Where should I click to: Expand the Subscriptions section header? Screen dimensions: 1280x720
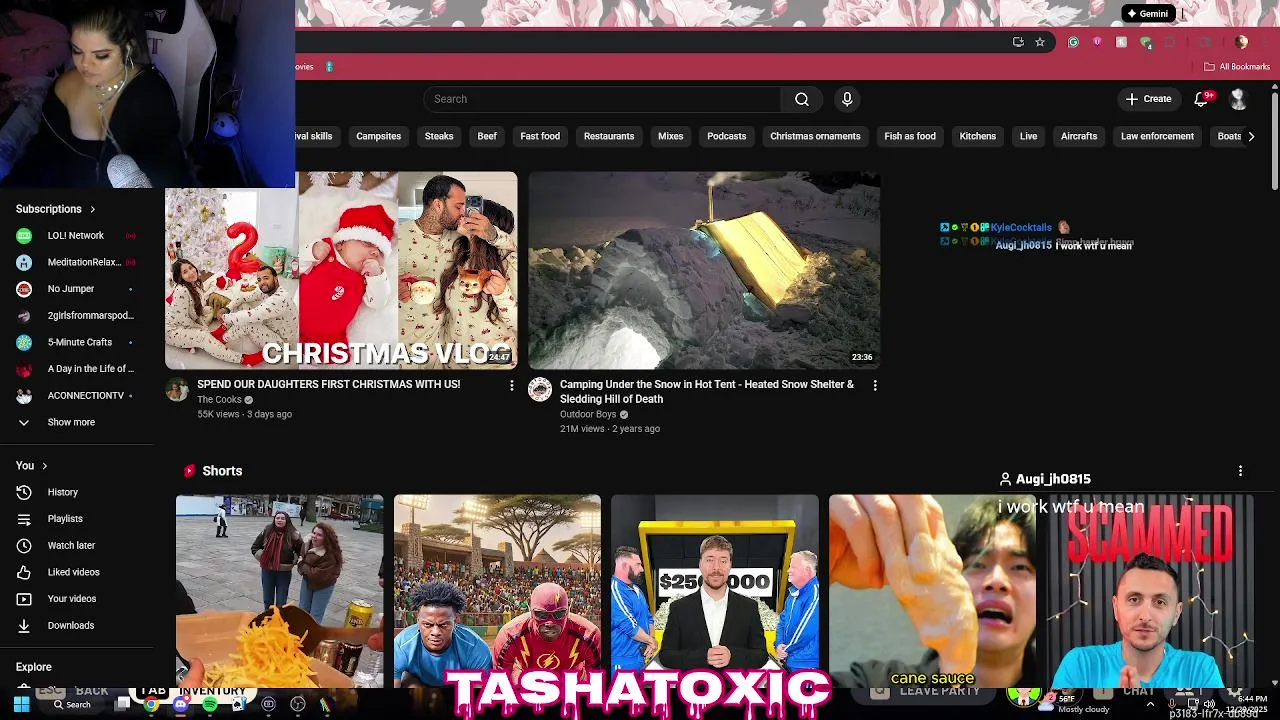pyautogui.click(x=56, y=209)
